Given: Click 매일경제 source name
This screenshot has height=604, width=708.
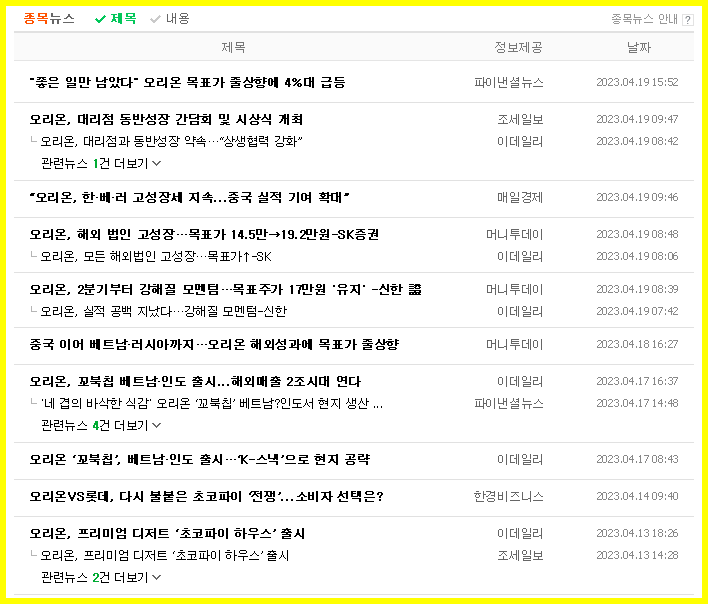Looking at the screenshot, I should [x=520, y=198].
